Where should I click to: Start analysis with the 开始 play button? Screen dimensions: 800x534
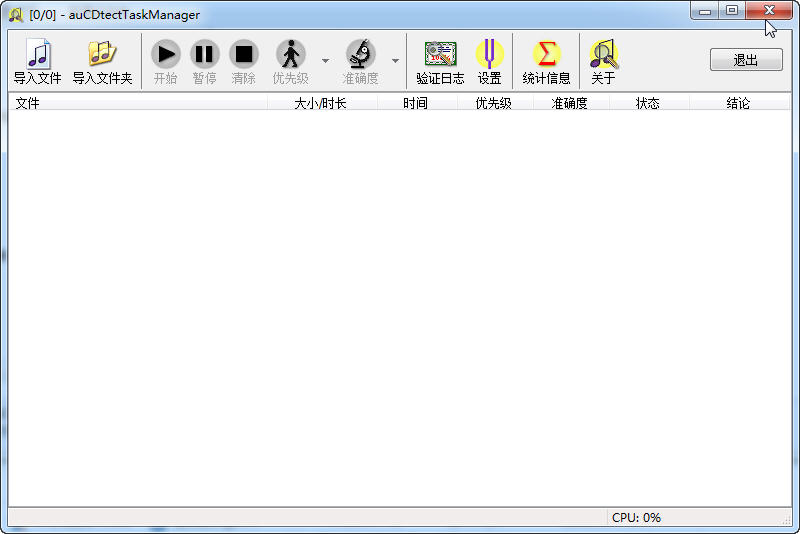coord(166,61)
